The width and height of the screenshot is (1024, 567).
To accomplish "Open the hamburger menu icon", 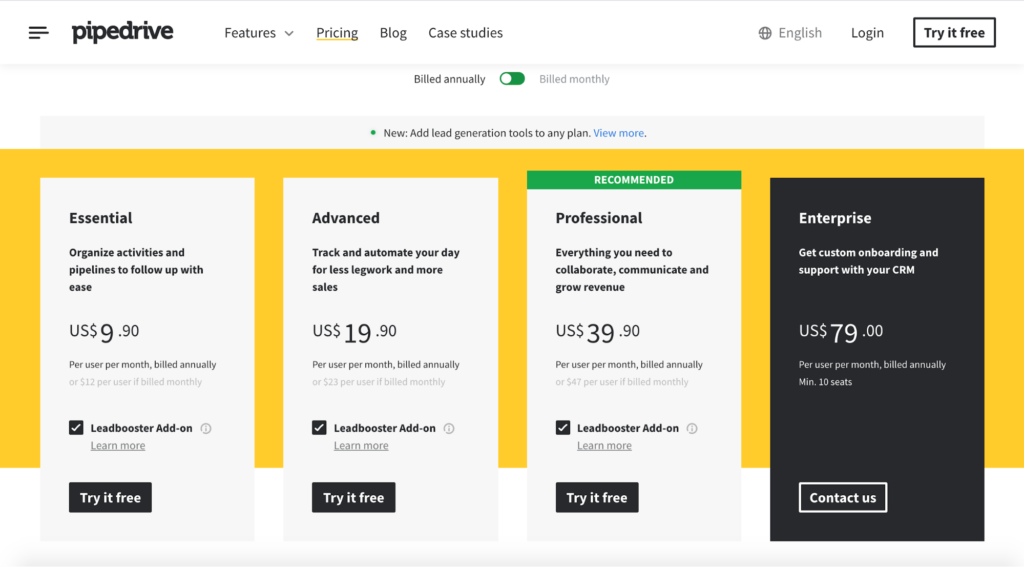I will tap(39, 33).
